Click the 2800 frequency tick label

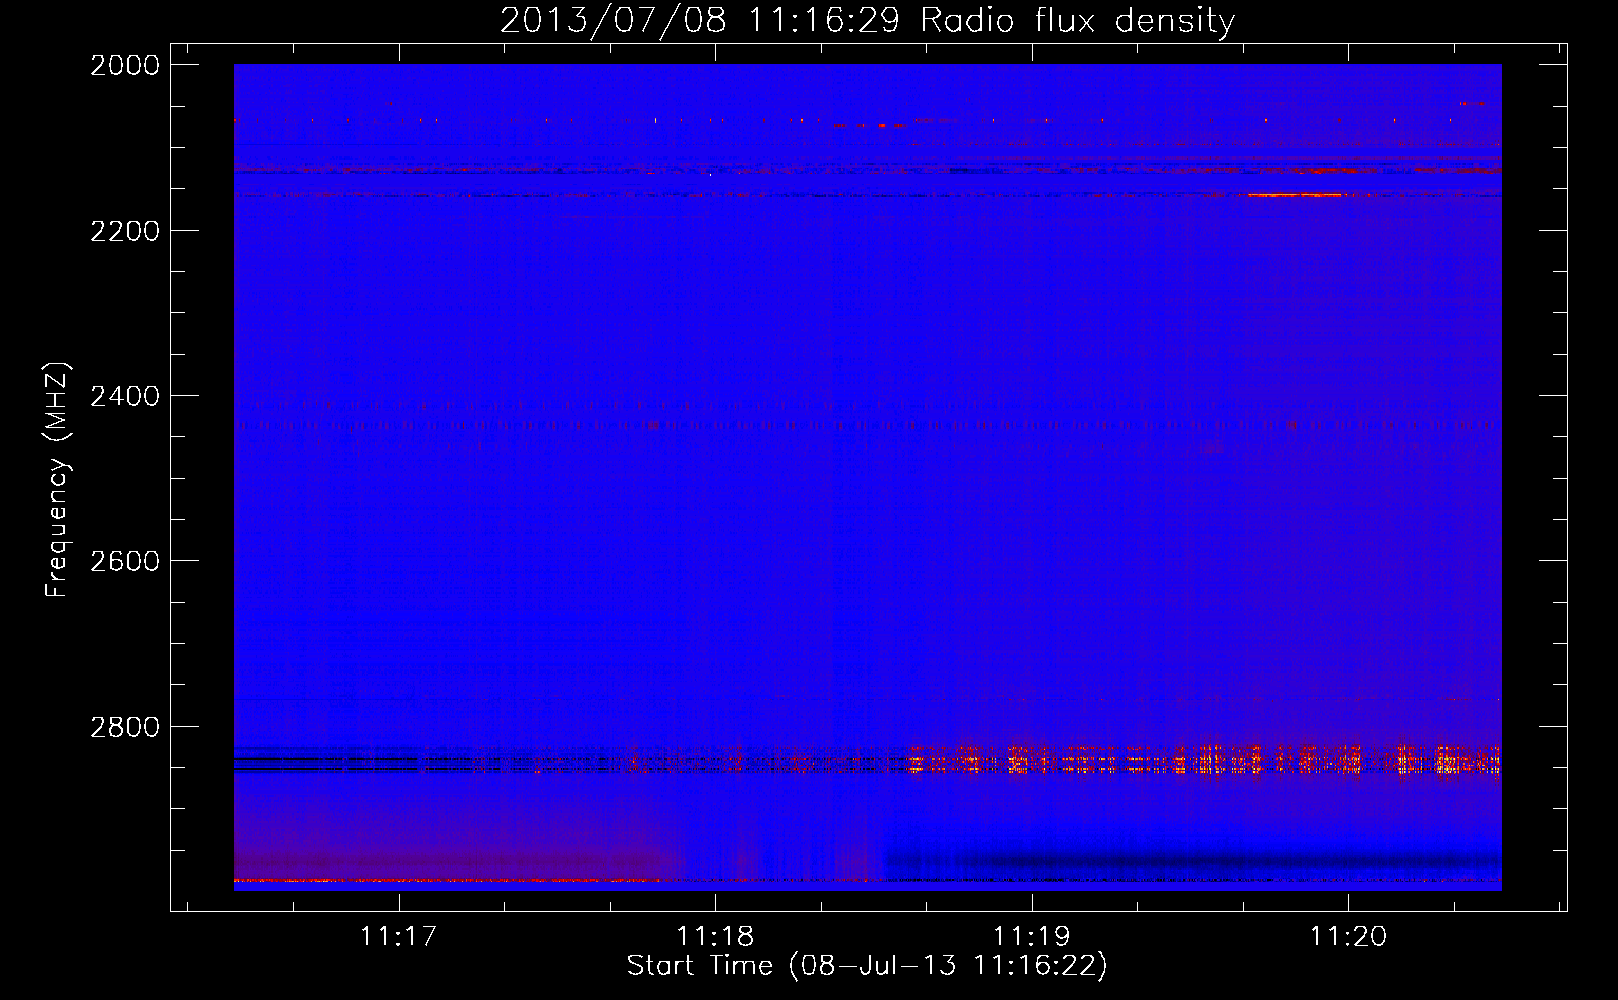coord(125,727)
